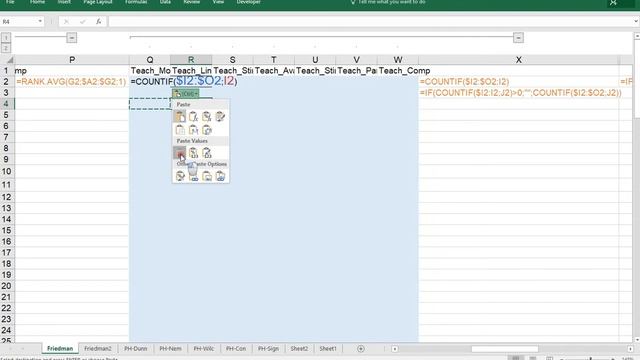The width and height of the screenshot is (640, 360).
Task: Click the Name Box showing R4
Action: [19, 22]
